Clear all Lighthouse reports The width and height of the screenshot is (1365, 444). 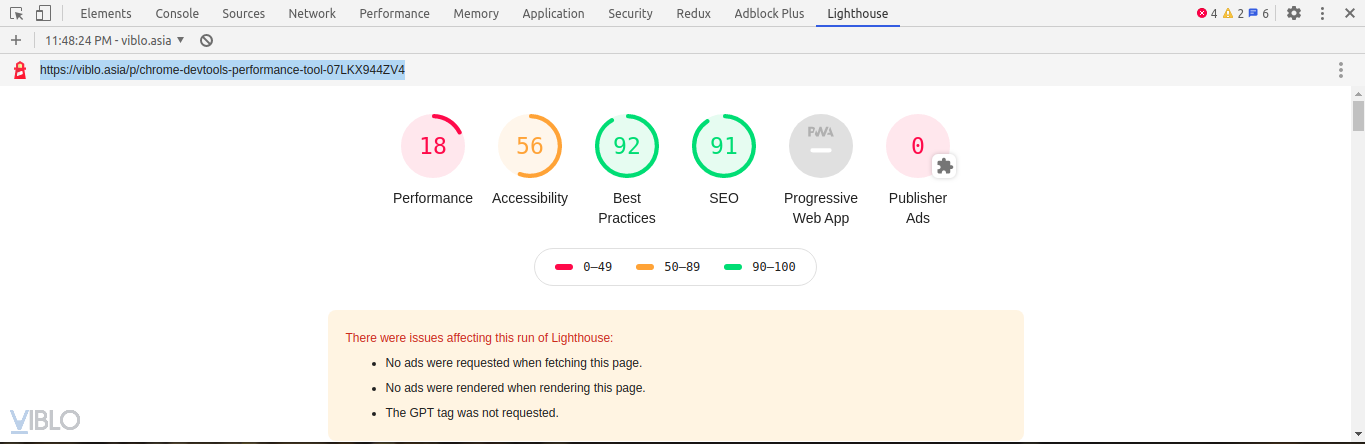coord(206,40)
